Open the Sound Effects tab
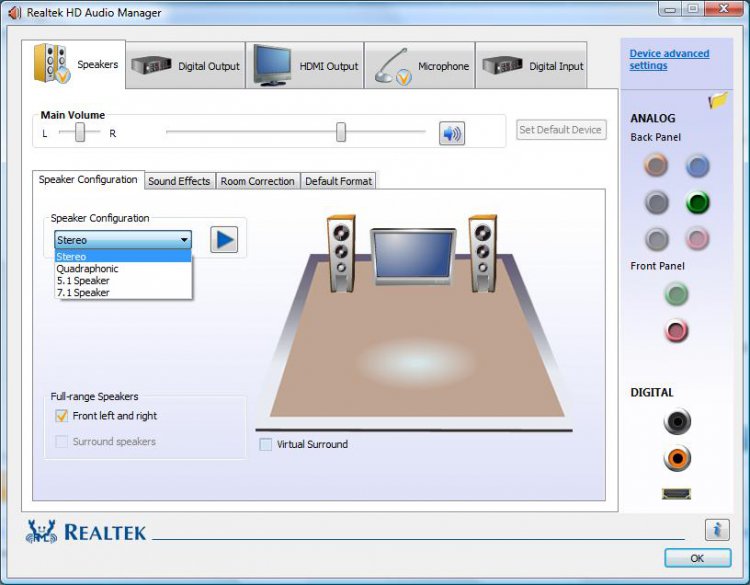 click(x=179, y=181)
